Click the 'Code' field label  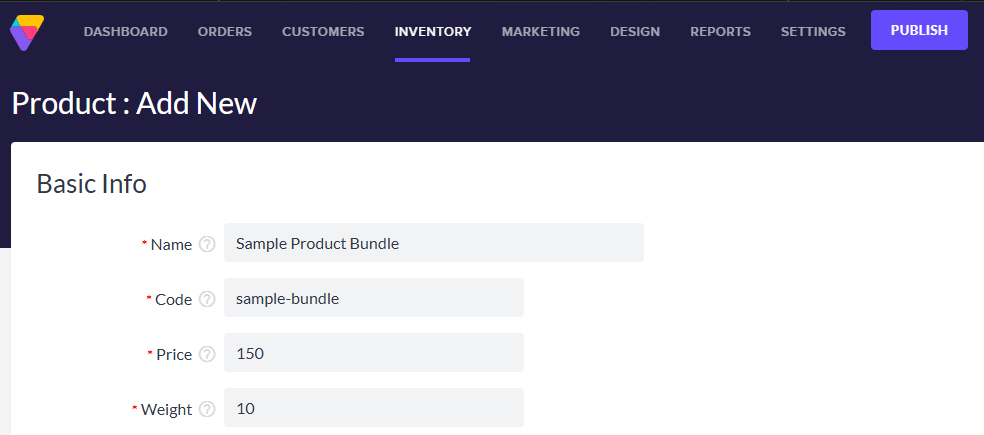173,299
